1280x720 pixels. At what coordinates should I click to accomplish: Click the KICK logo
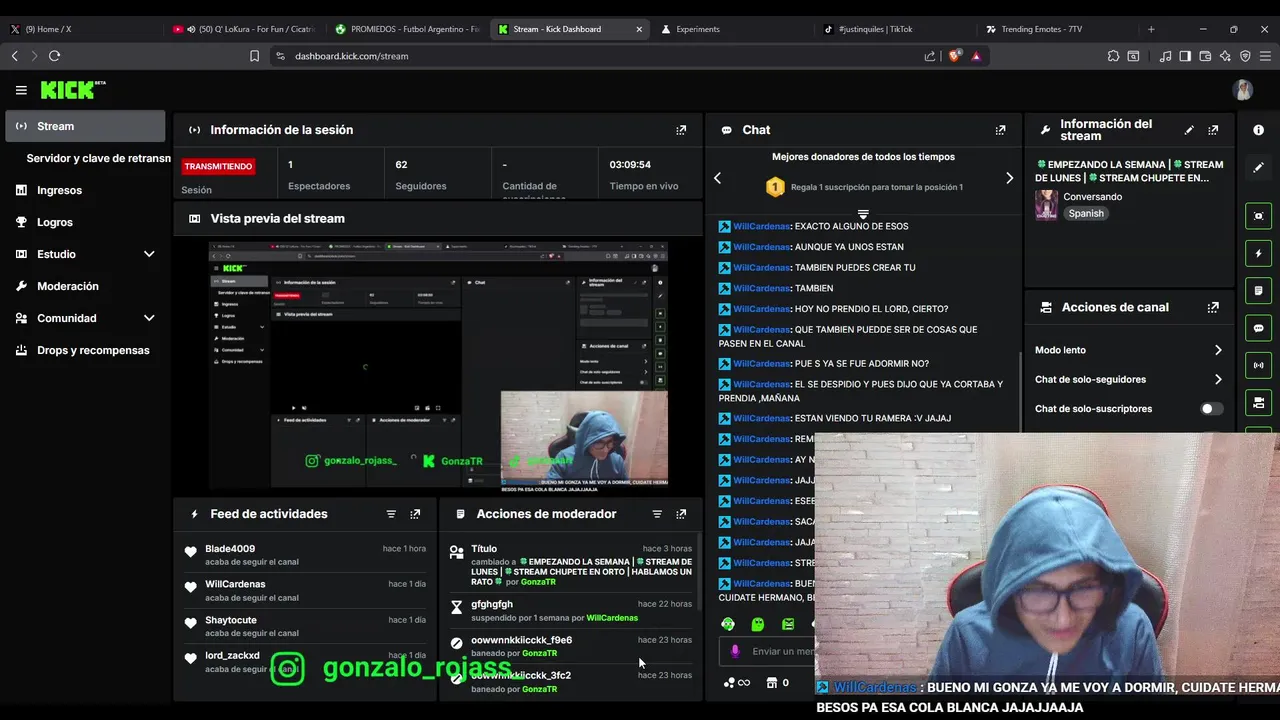pyautogui.click(x=73, y=90)
